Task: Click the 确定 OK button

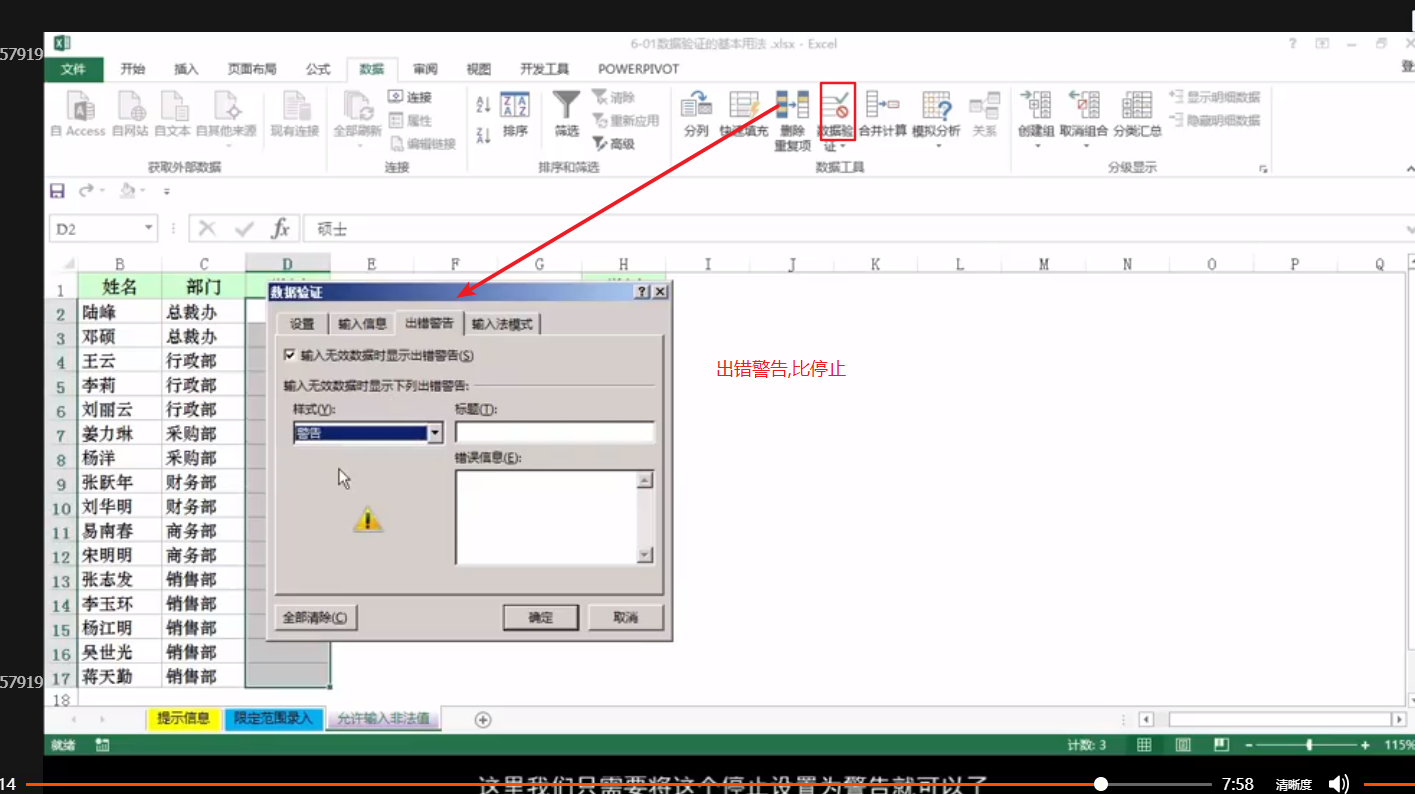Action: click(540, 617)
